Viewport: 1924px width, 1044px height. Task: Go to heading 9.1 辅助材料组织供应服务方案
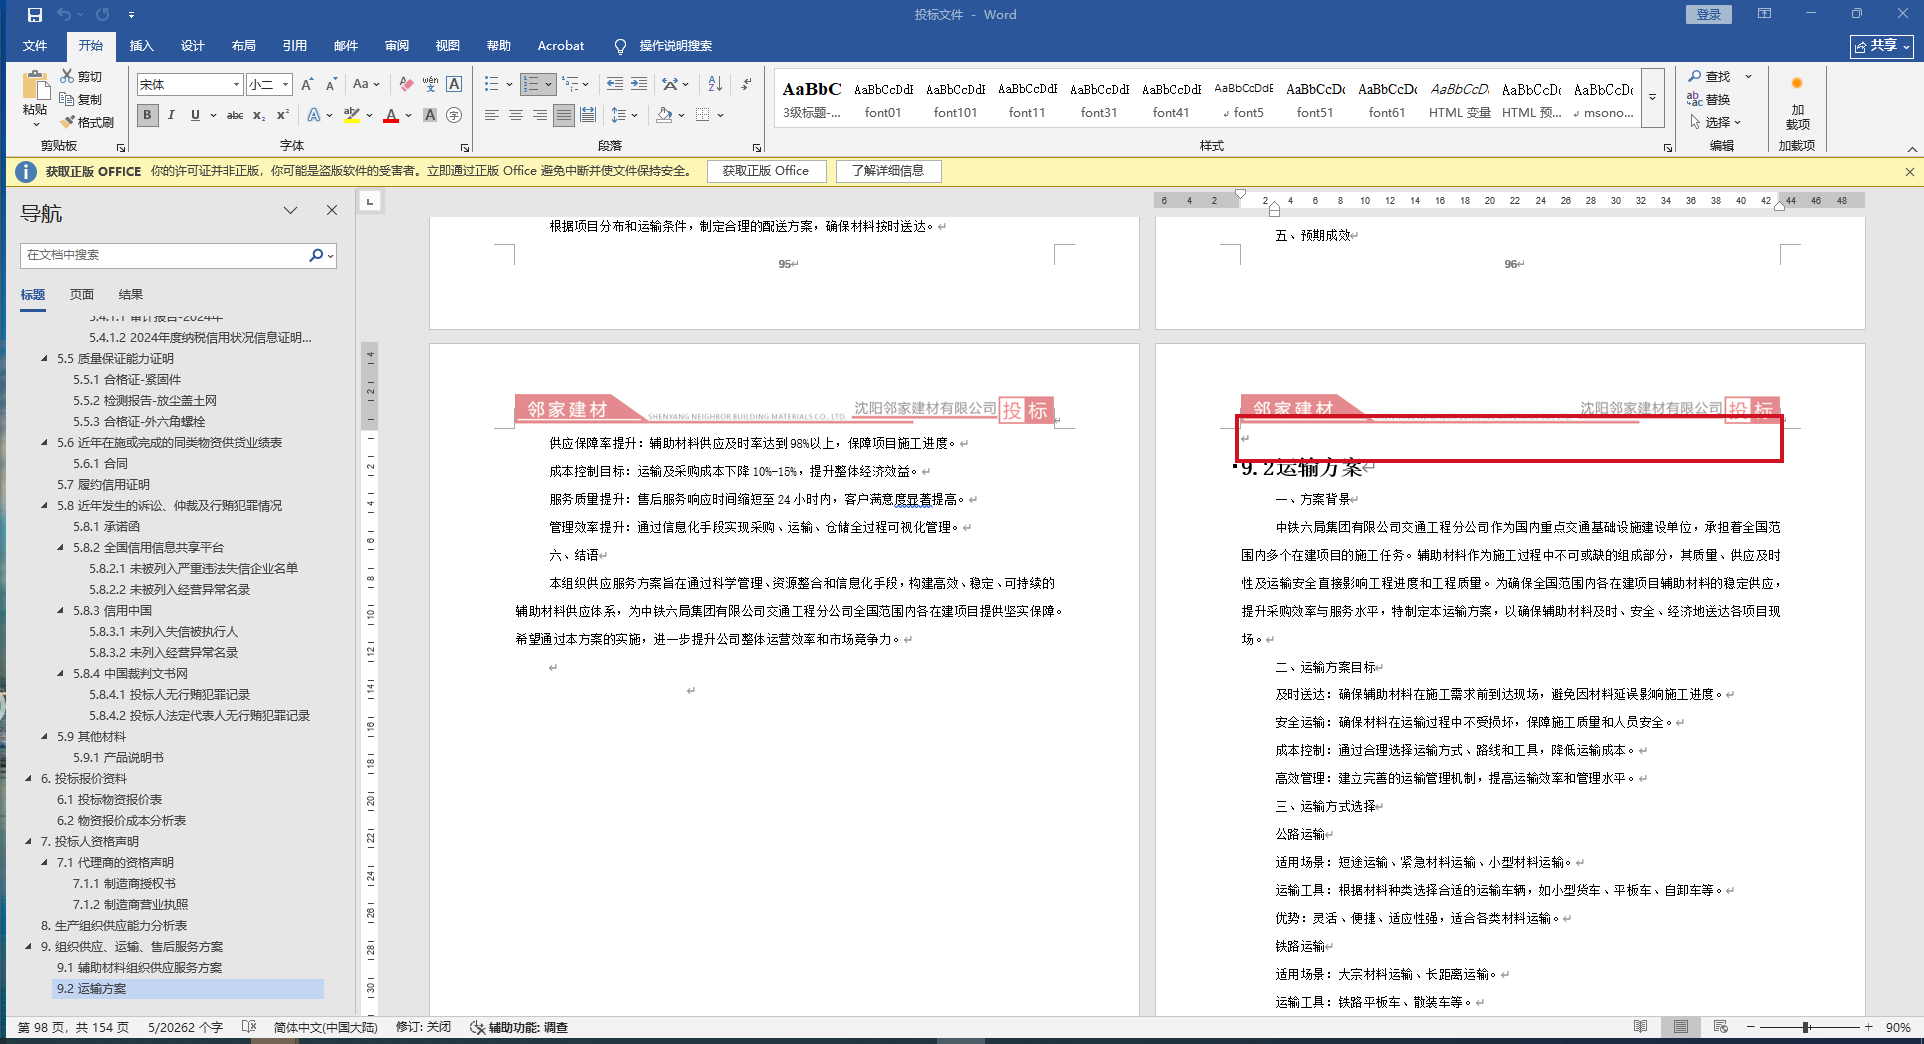140,968
